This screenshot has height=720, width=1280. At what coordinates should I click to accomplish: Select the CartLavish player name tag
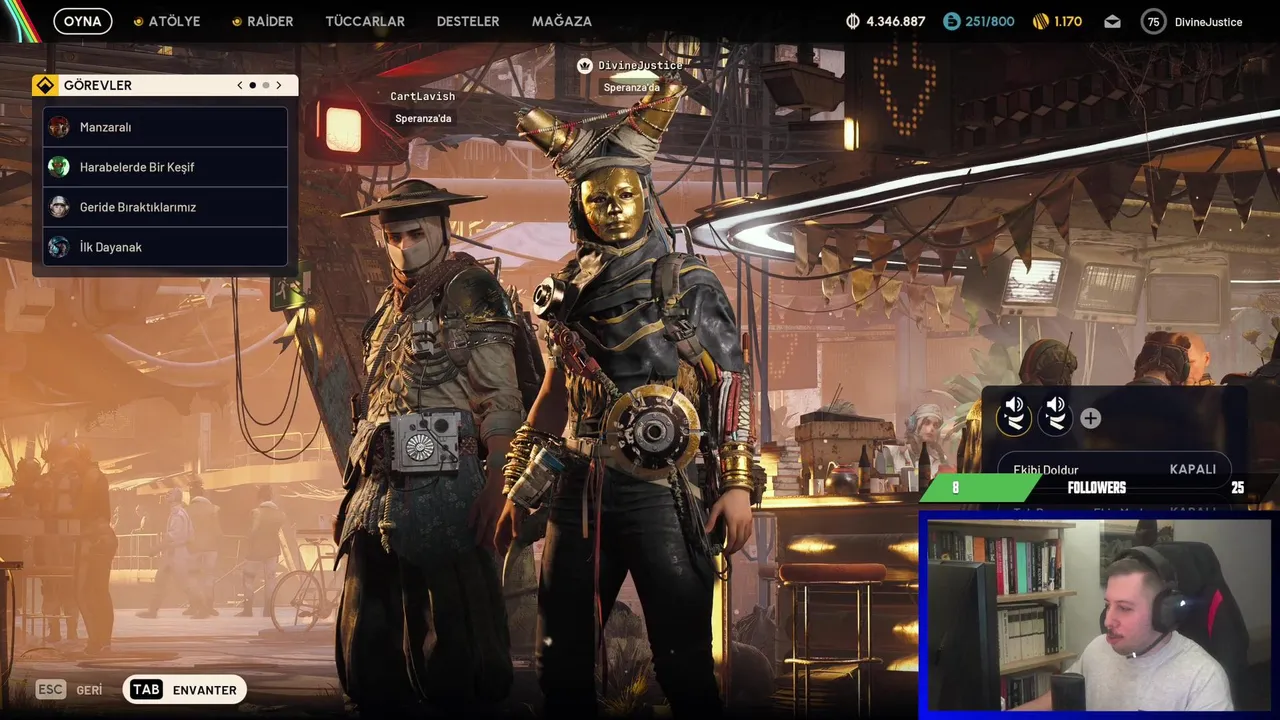tap(422, 96)
